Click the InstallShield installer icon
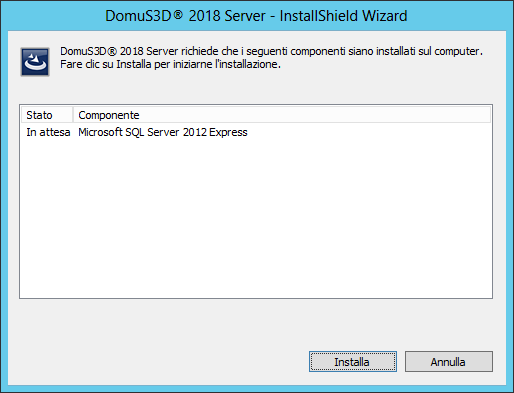514x393 pixels. pyautogui.click(x=35, y=62)
